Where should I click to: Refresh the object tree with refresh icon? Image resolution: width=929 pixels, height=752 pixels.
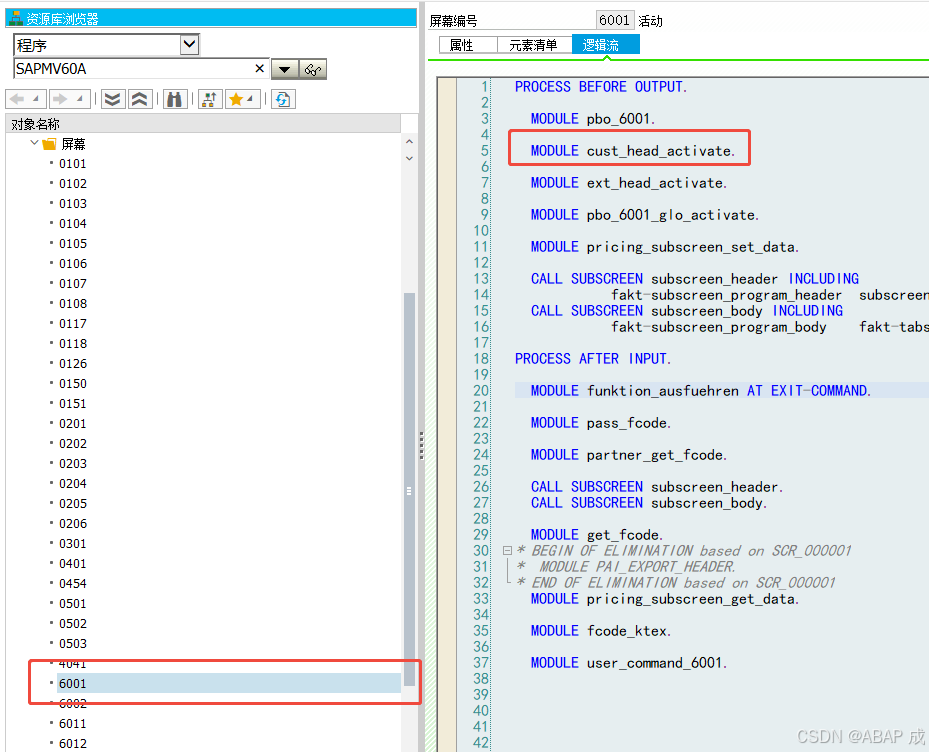[283, 99]
